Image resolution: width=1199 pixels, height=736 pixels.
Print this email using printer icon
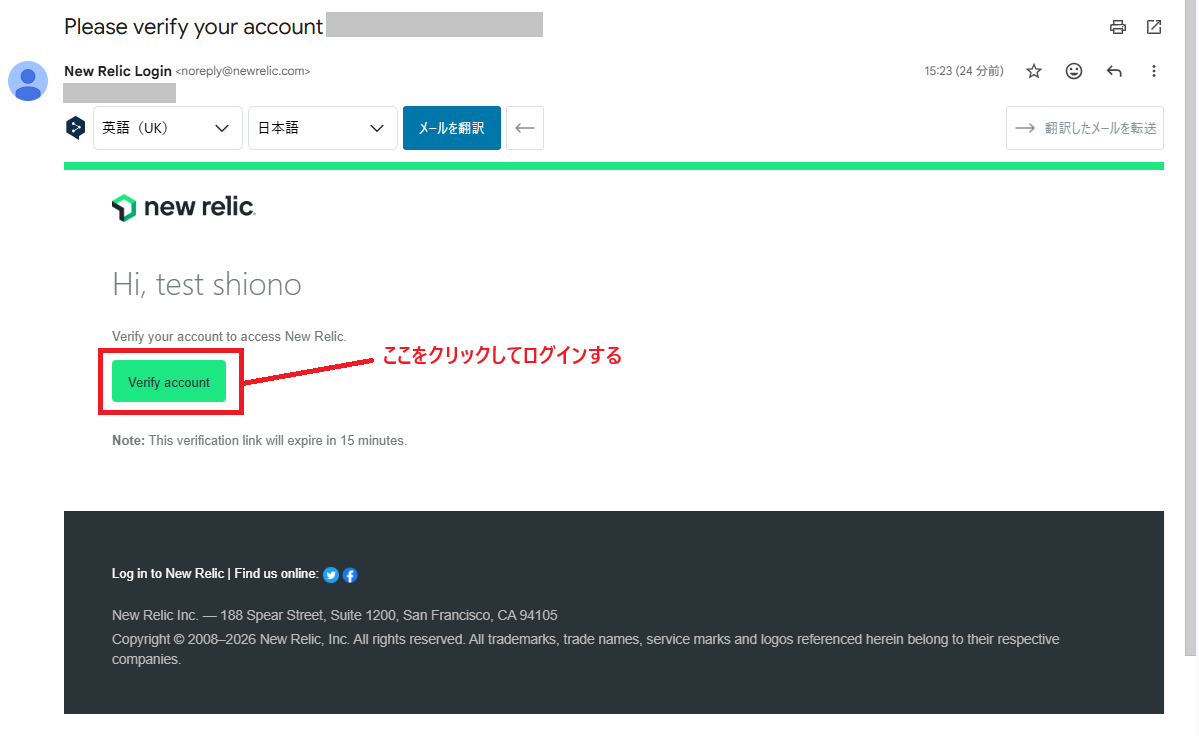(x=1117, y=28)
